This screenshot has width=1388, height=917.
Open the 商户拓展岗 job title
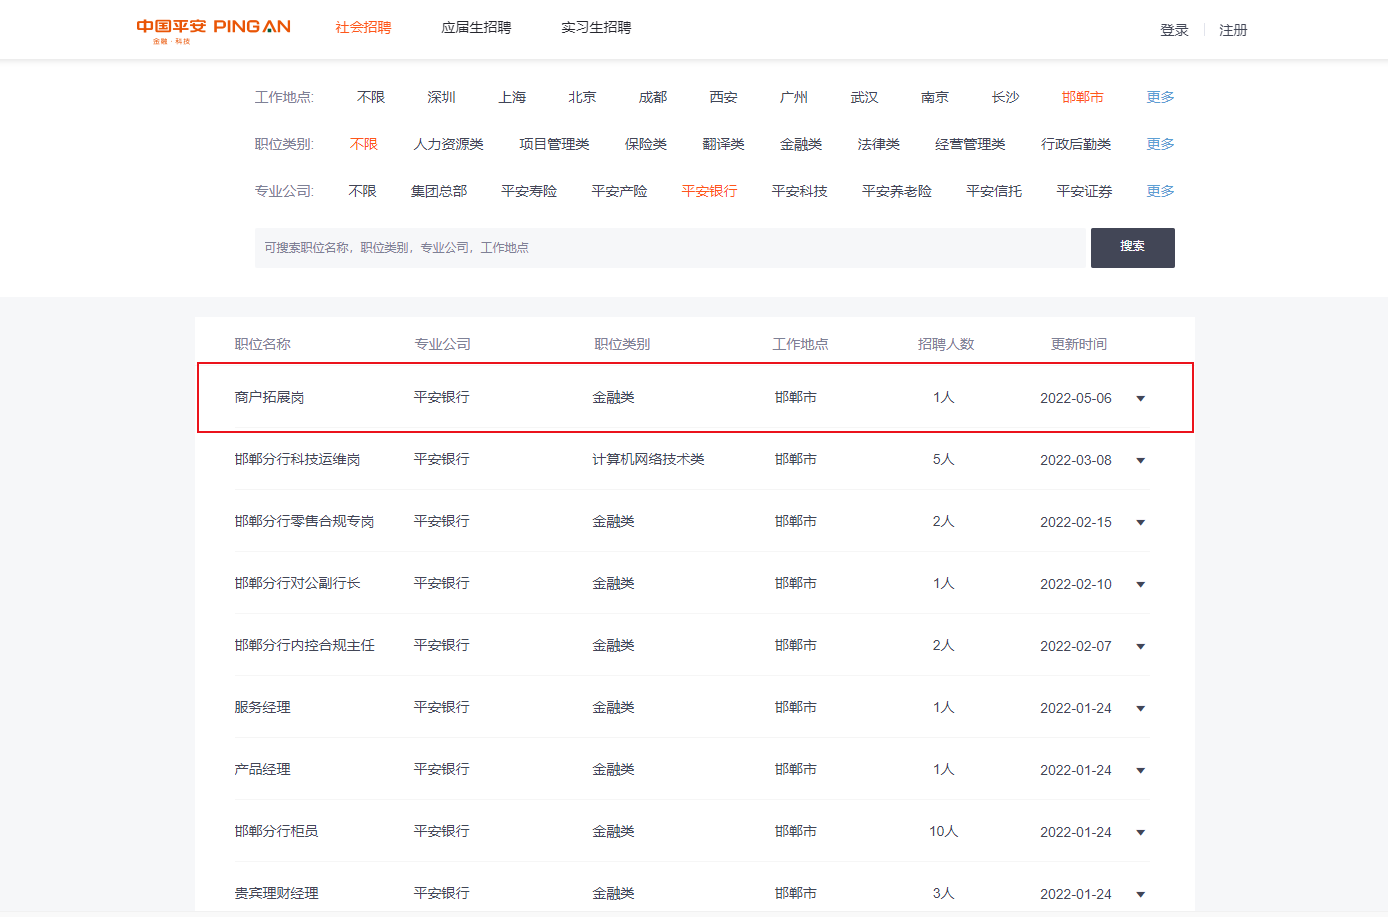click(x=269, y=397)
